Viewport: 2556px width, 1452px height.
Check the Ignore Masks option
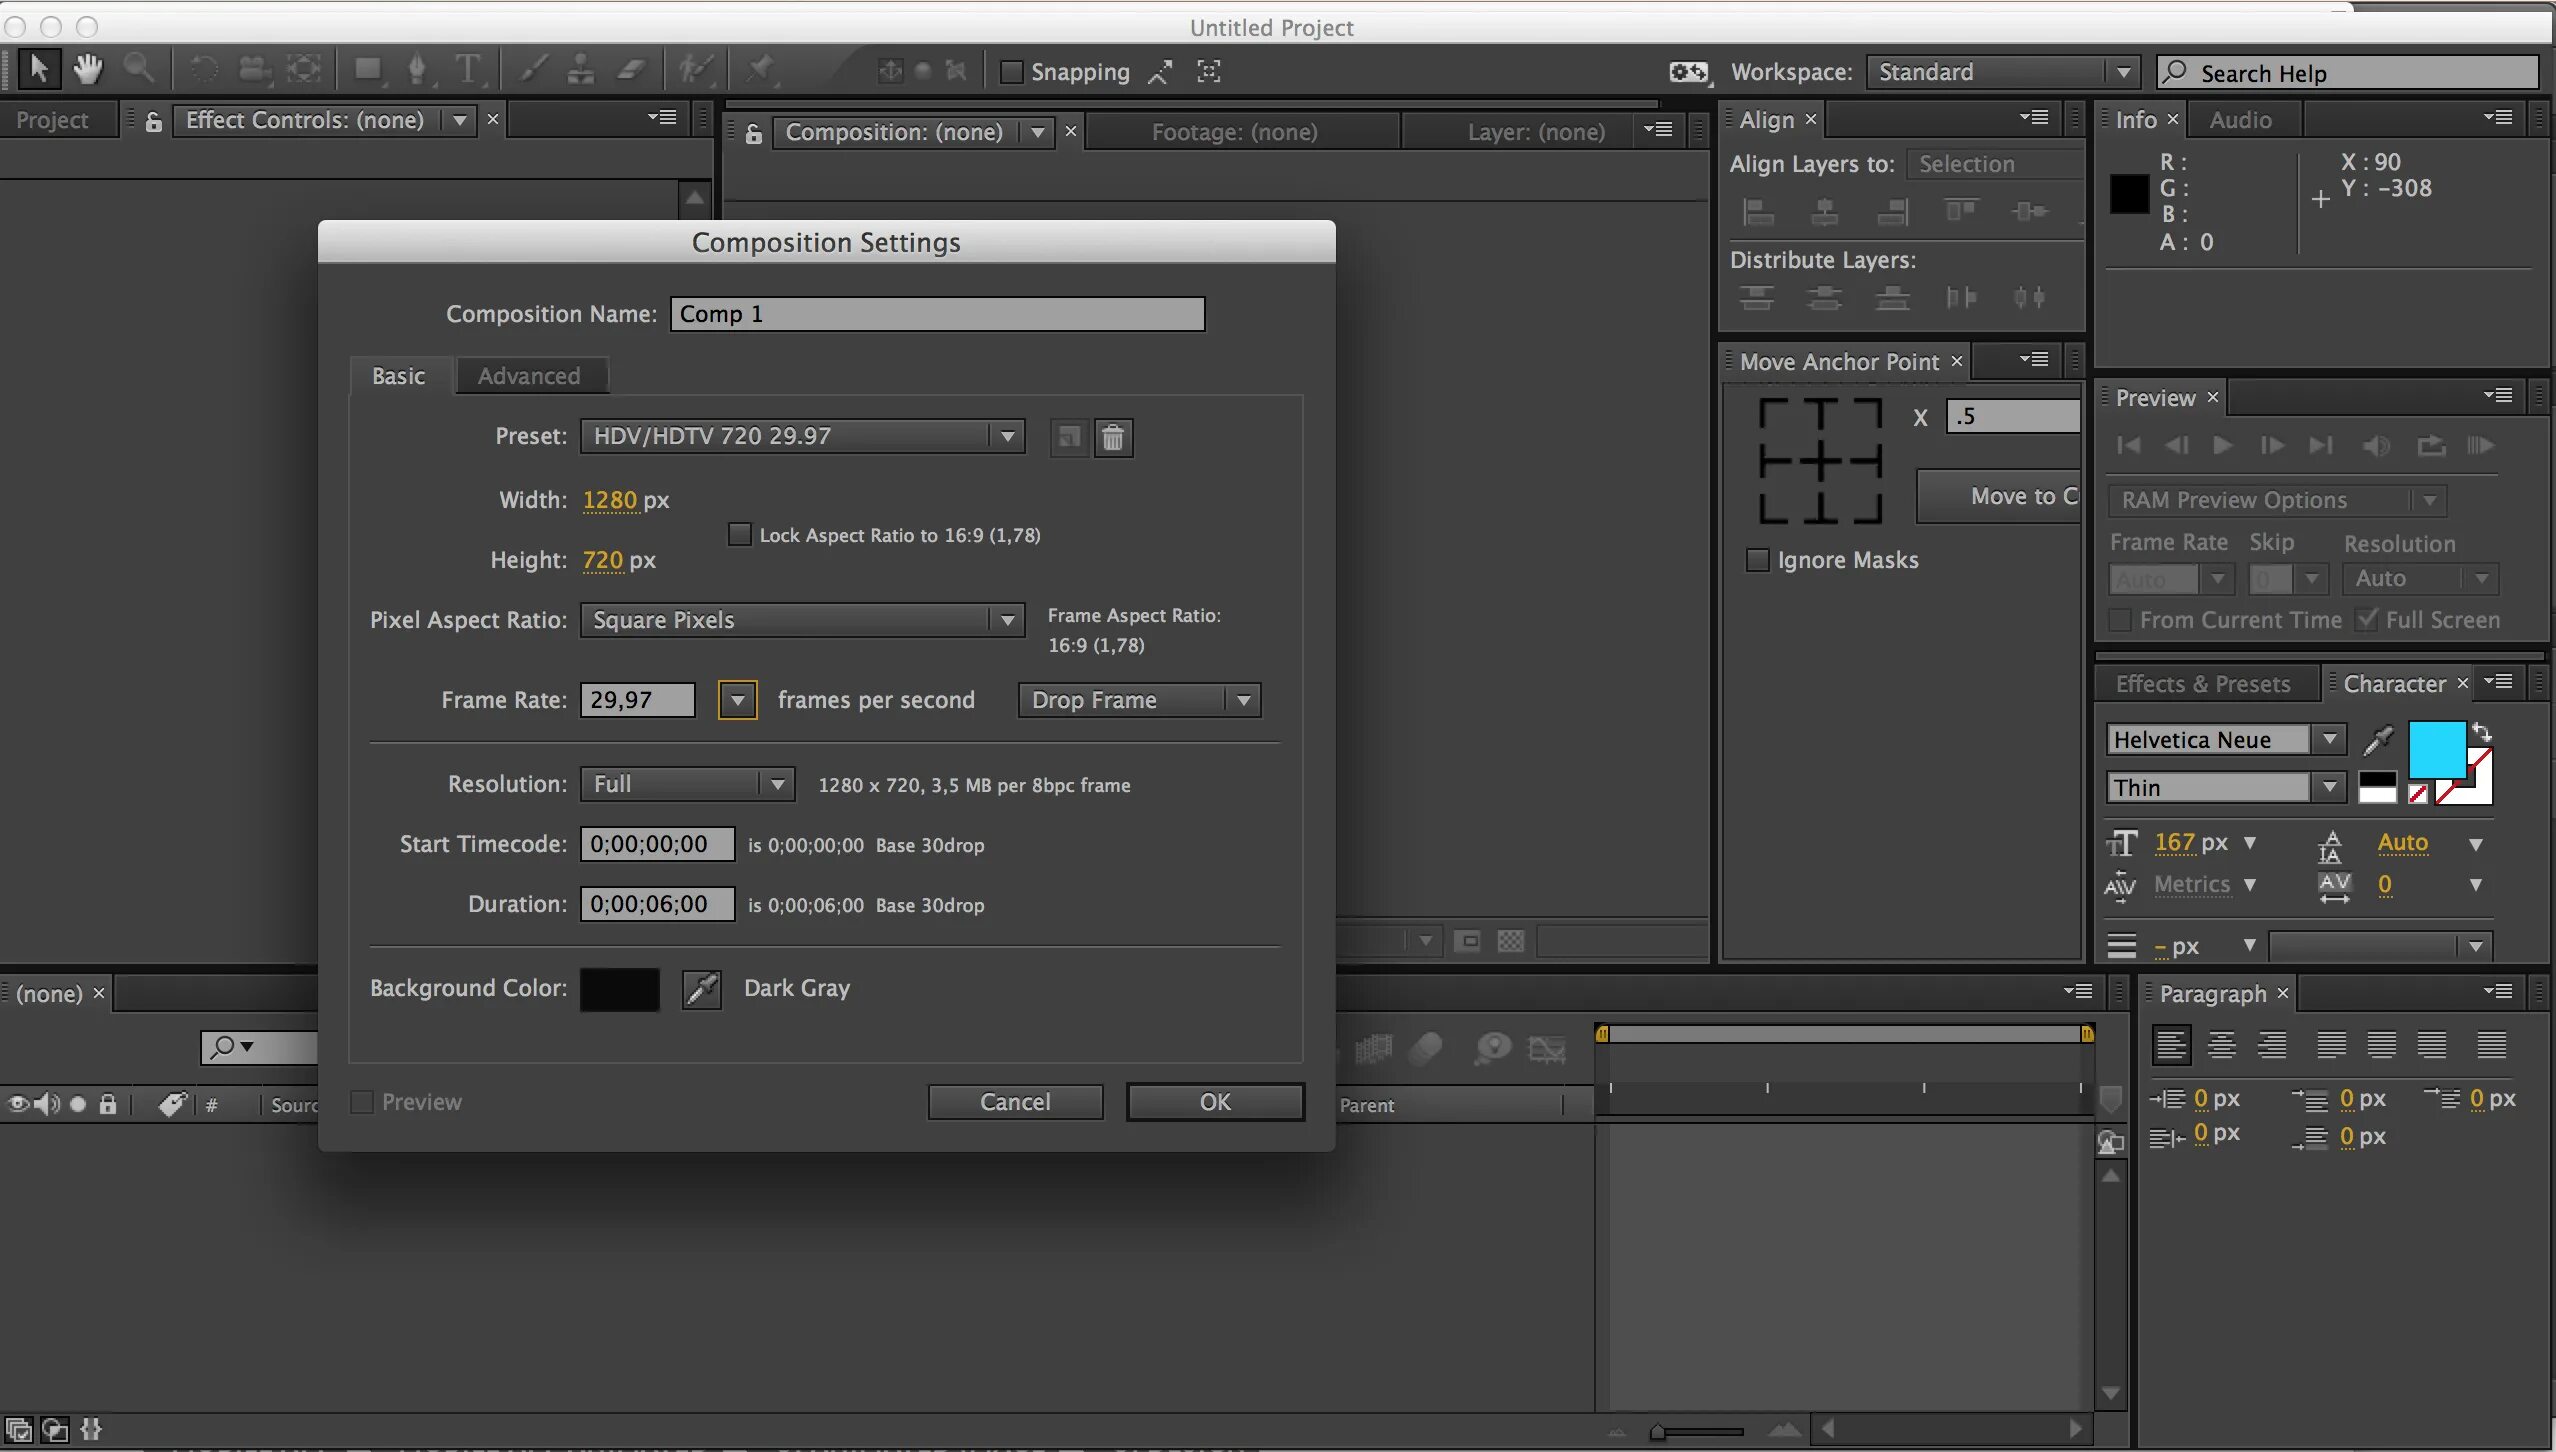point(1757,560)
